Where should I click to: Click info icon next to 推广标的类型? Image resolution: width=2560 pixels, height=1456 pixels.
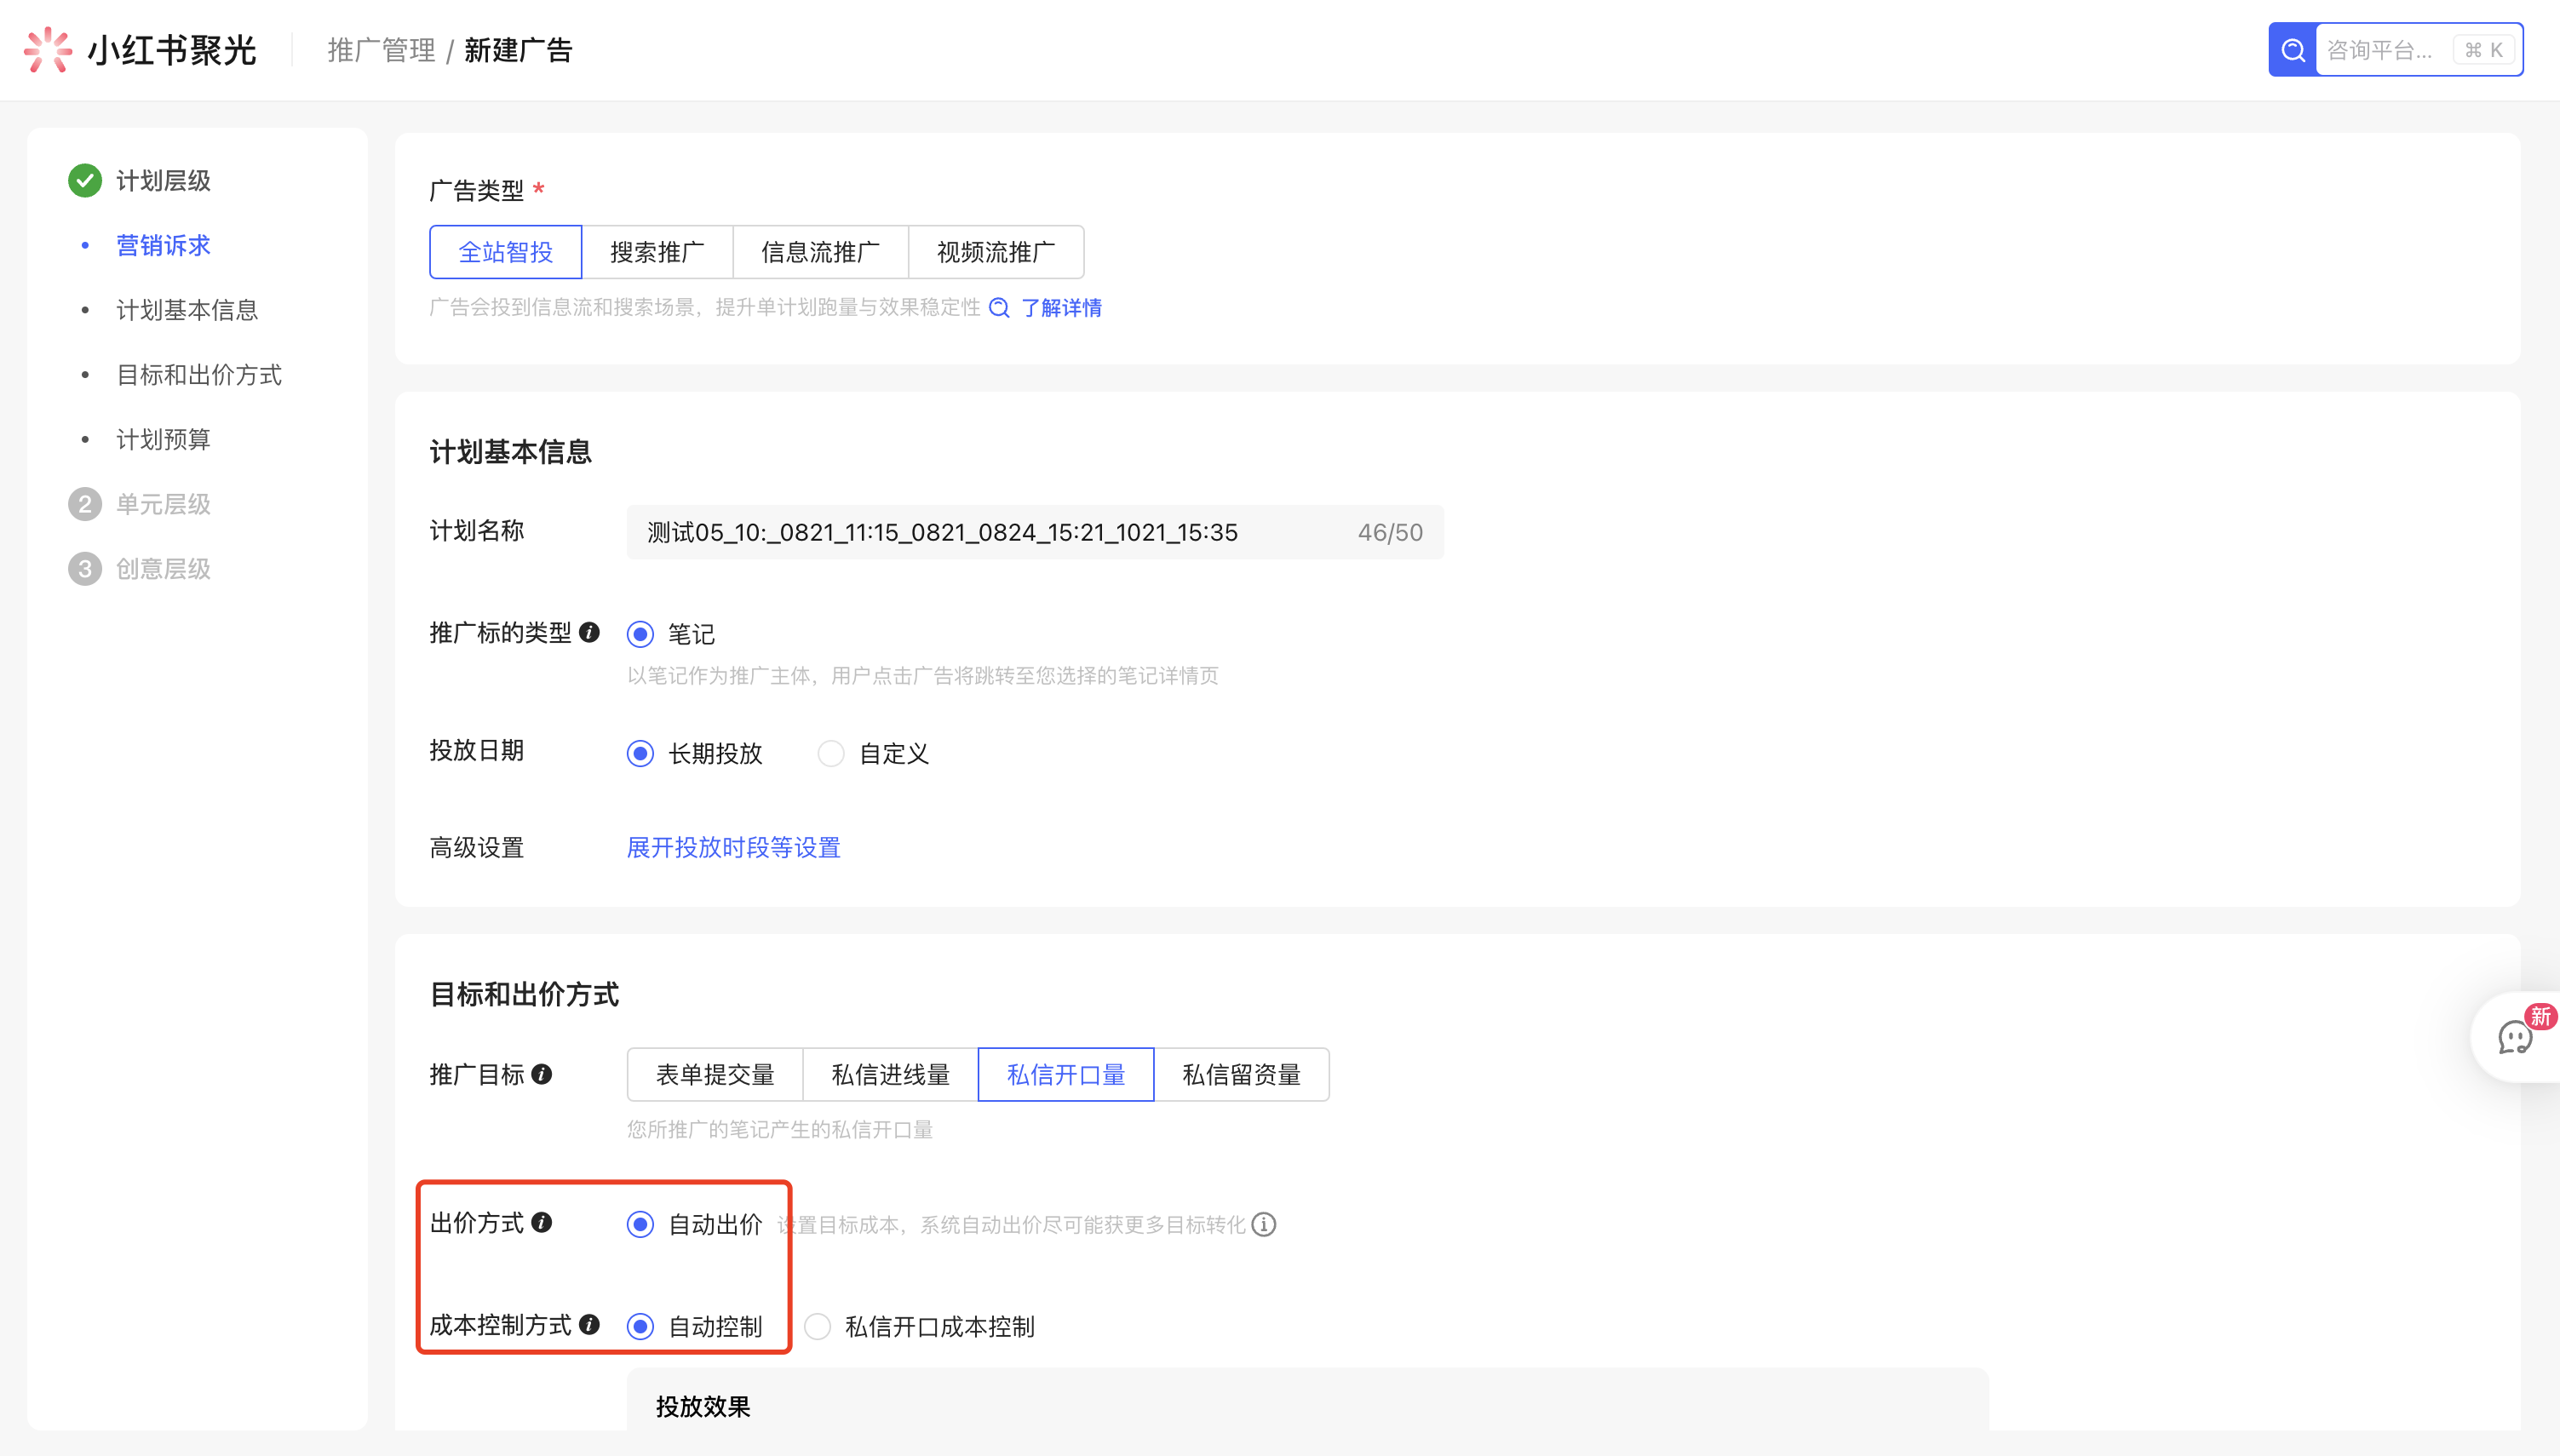point(590,632)
